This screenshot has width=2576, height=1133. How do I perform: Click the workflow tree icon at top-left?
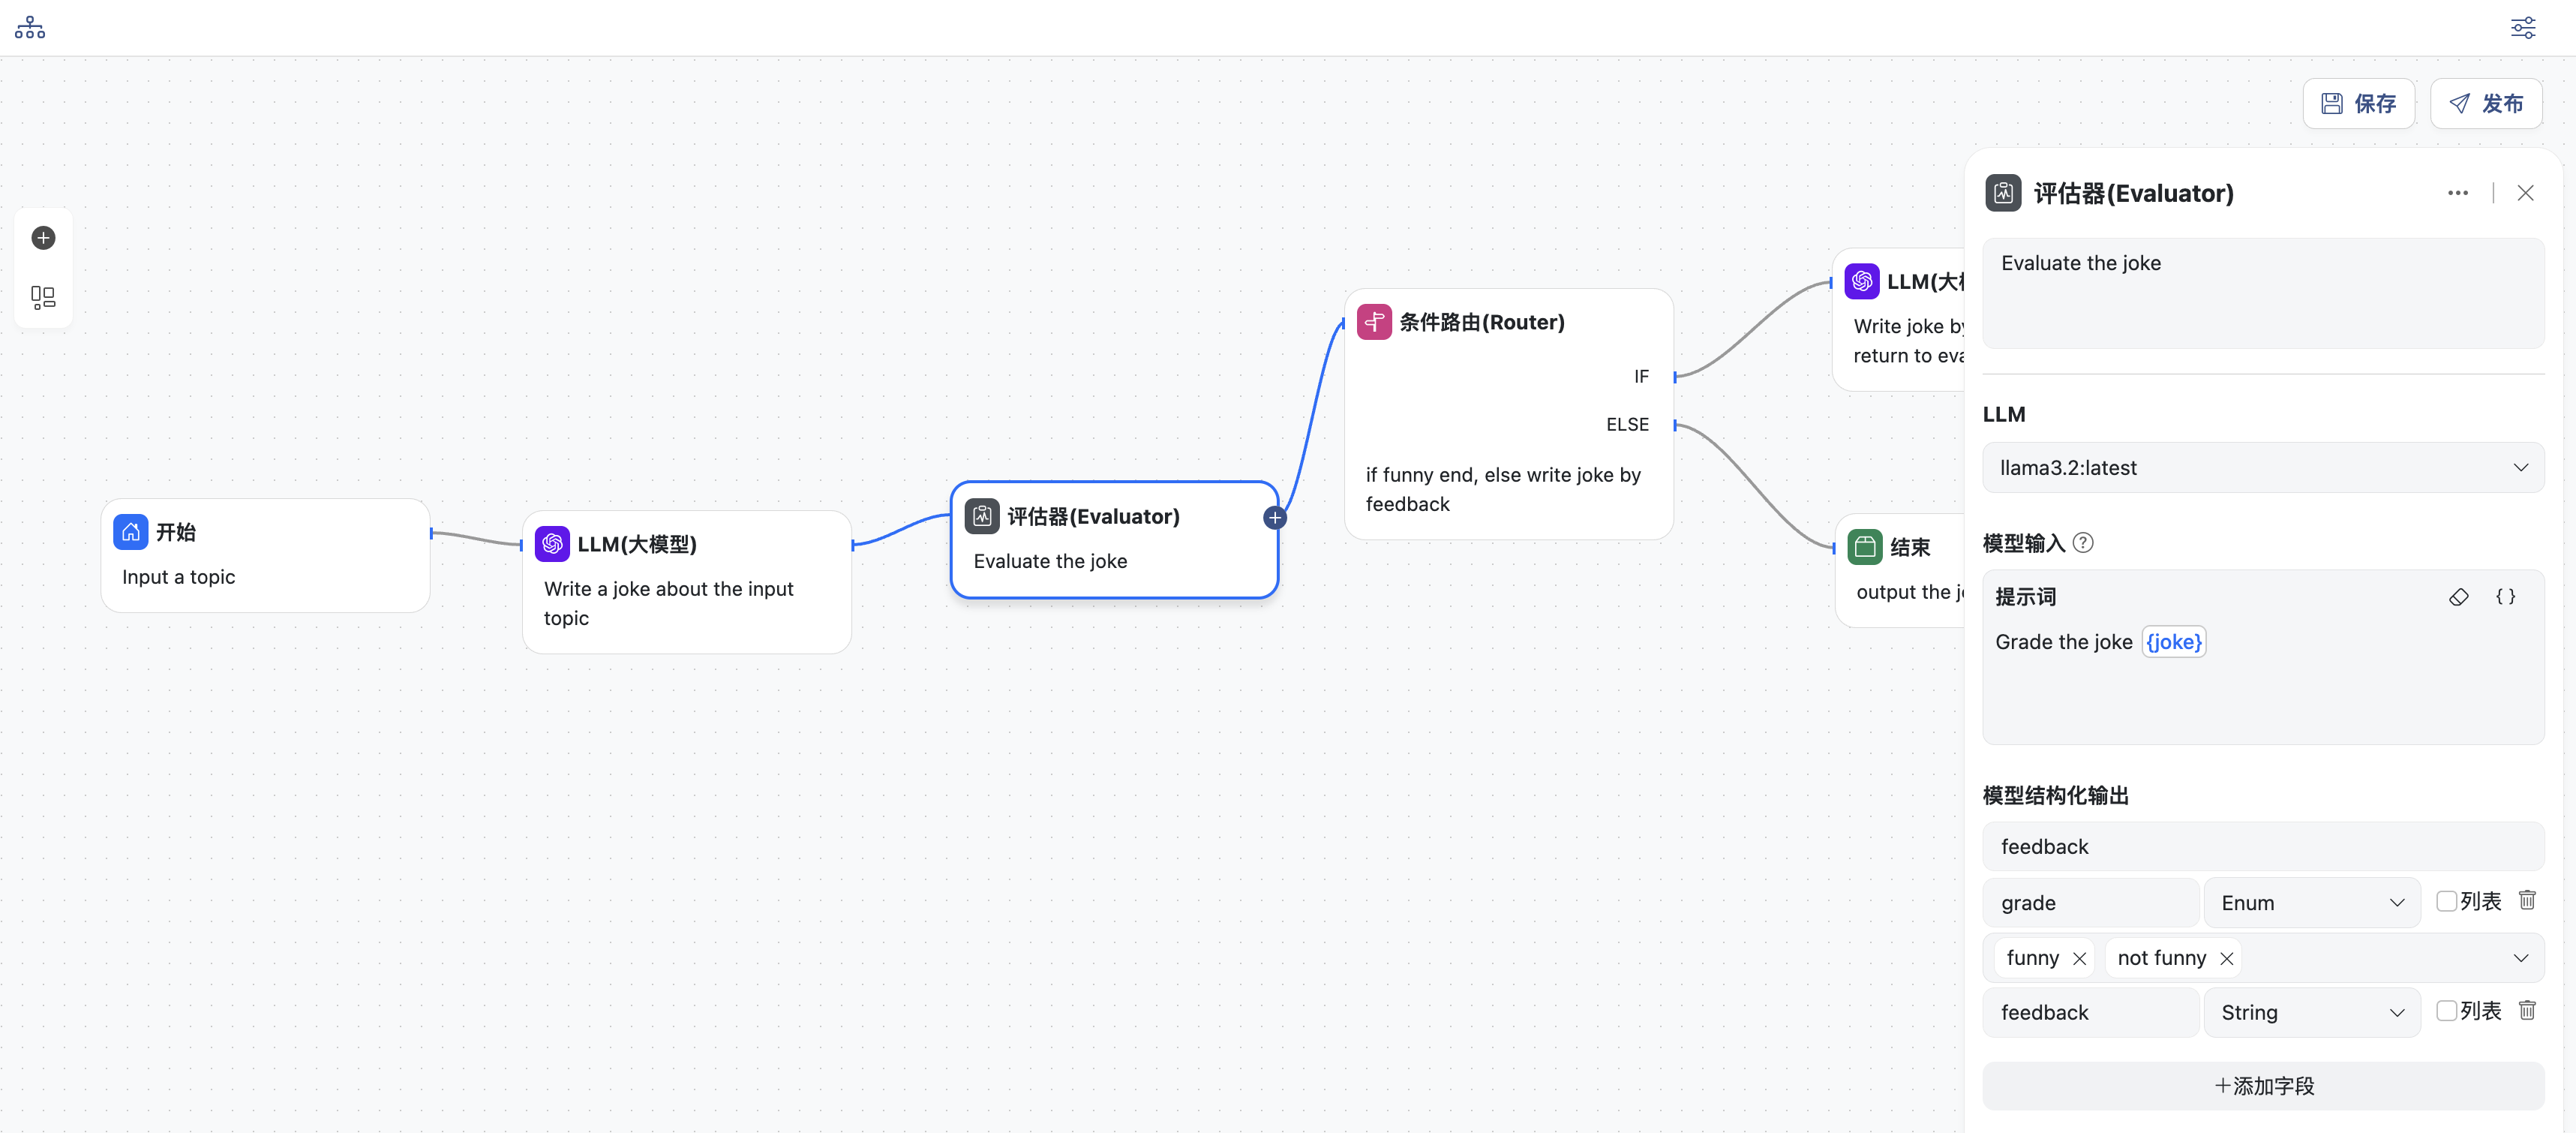[x=30, y=27]
